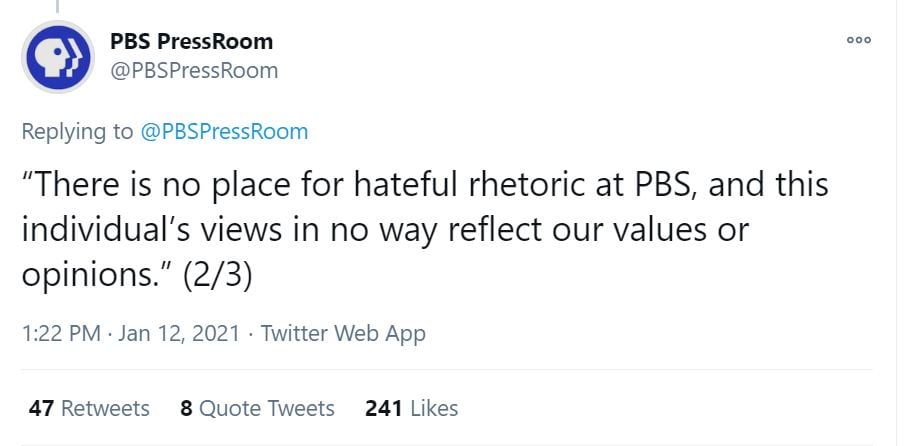Click the @PBSPressRoom handle under the name
The height and width of the screenshot is (446, 909).
(x=194, y=70)
